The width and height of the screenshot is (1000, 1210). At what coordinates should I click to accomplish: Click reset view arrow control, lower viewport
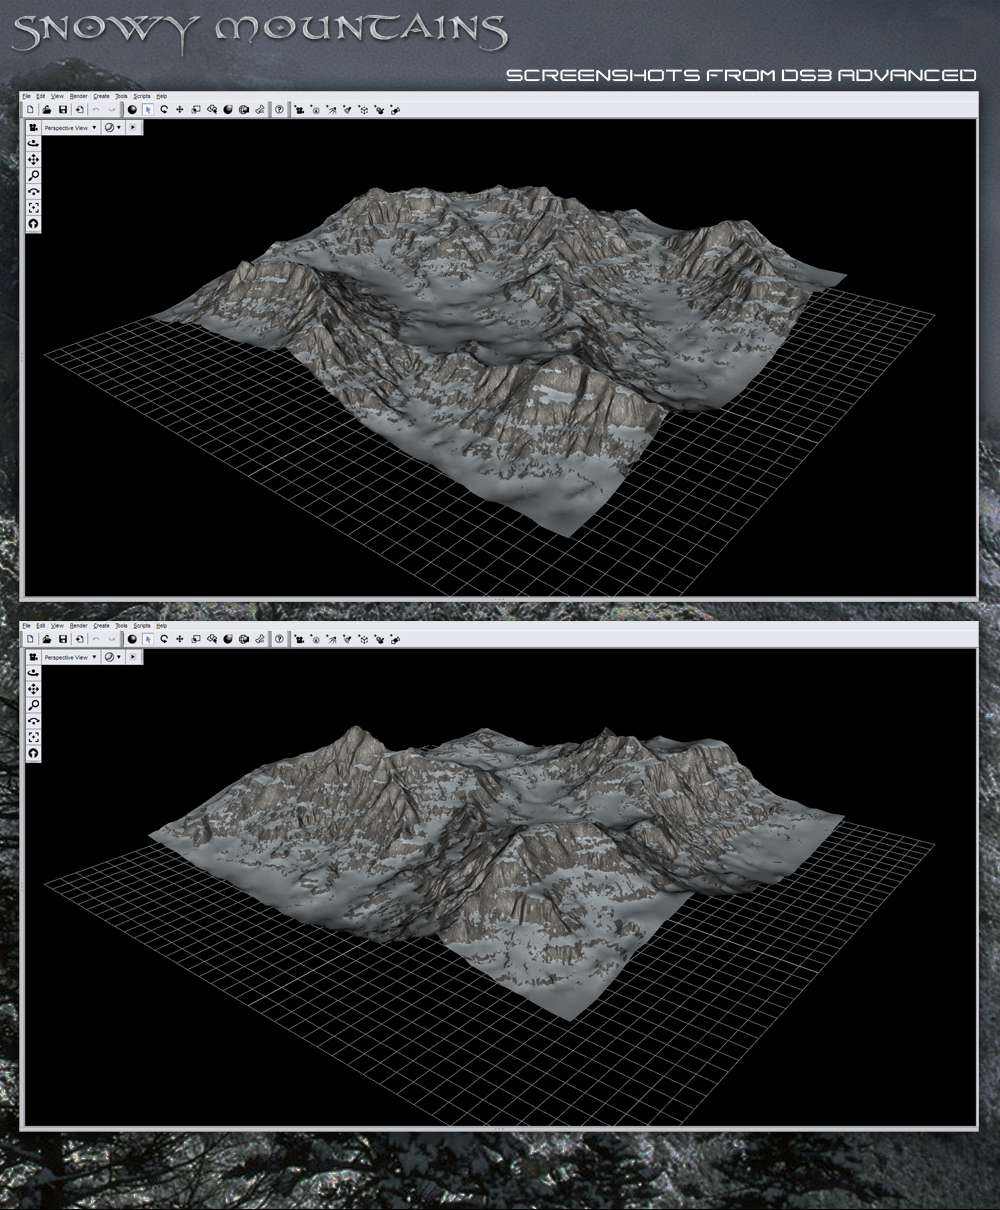tap(34, 752)
